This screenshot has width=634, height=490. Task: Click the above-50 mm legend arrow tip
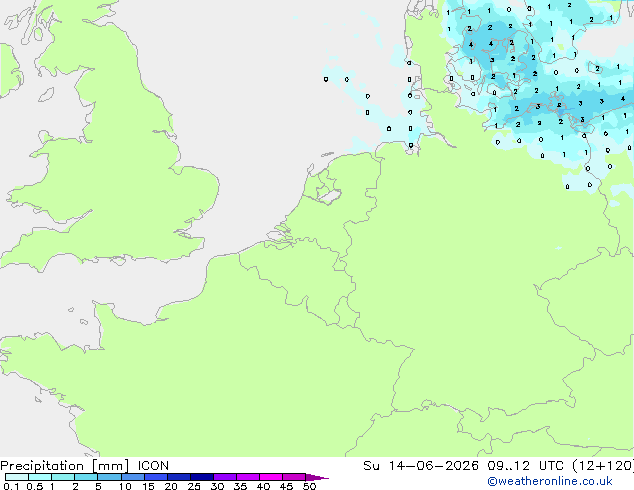[x=317, y=478]
